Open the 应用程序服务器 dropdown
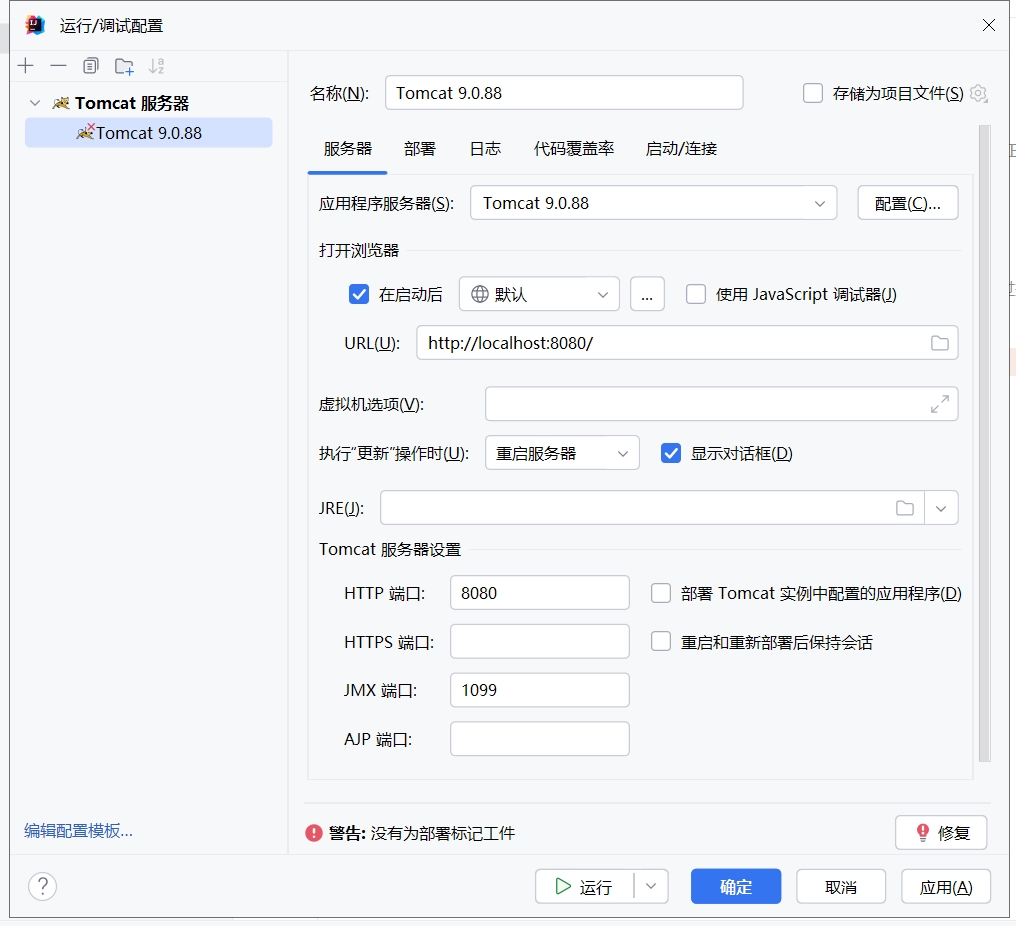The width and height of the screenshot is (1016, 926). pyautogui.click(x=653, y=203)
